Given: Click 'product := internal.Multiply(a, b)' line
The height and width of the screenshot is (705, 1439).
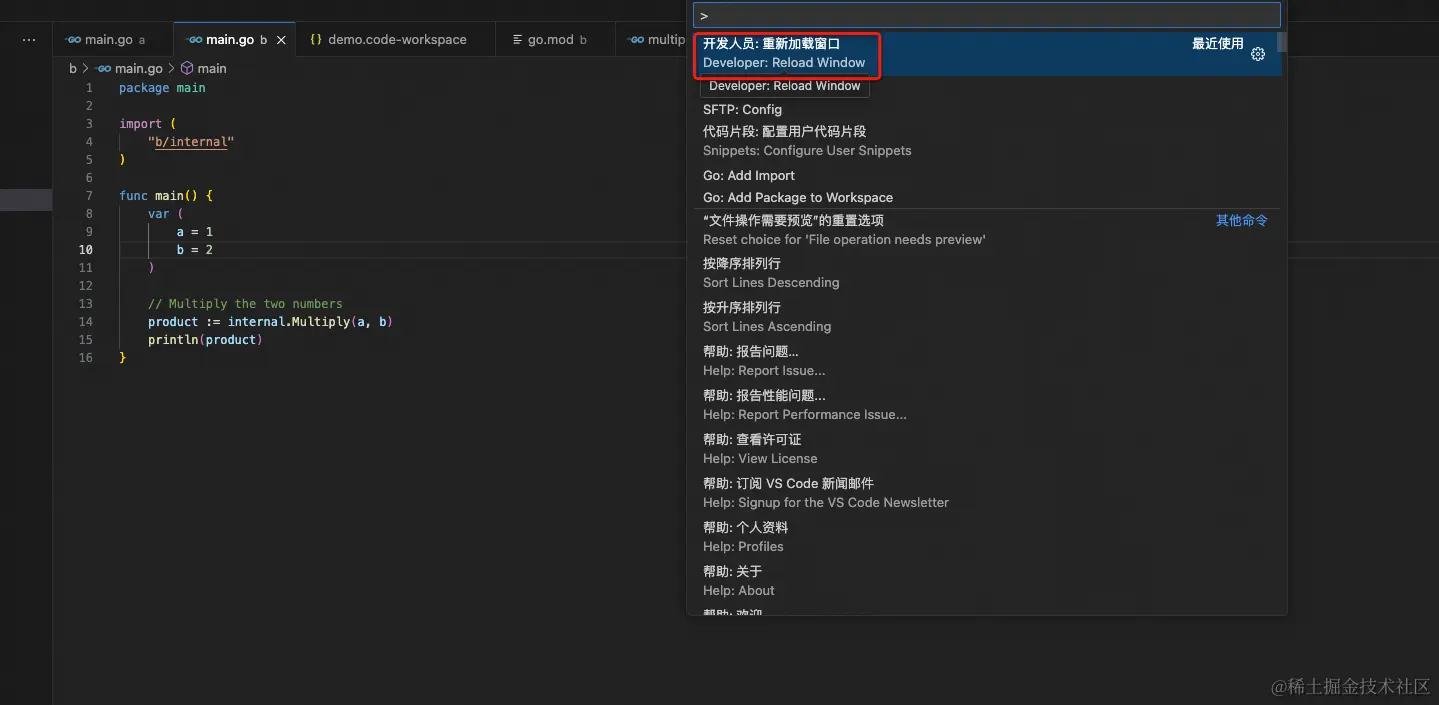Looking at the screenshot, I should [270, 322].
